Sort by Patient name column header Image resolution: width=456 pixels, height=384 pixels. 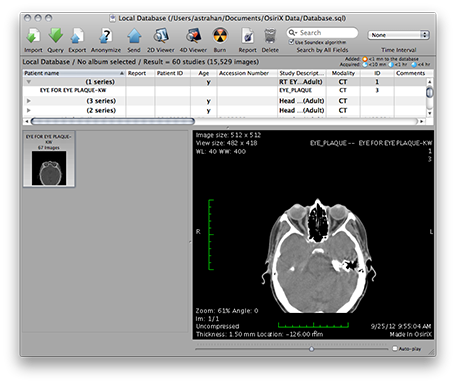pyautogui.click(x=74, y=73)
